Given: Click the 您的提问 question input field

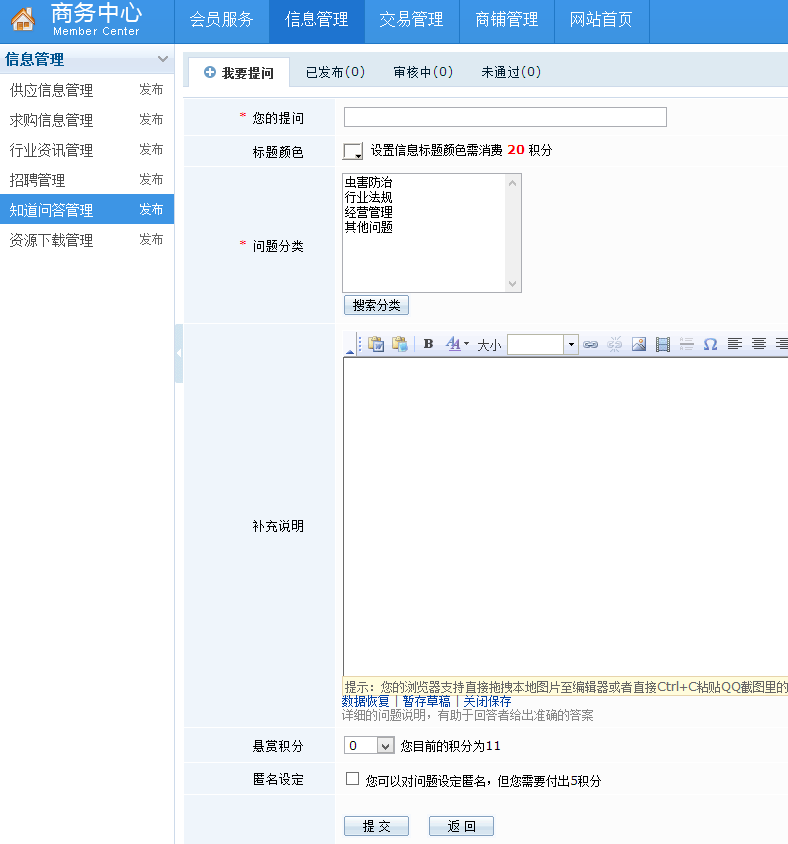Looking at the screenshot, I should coord(505,117).
